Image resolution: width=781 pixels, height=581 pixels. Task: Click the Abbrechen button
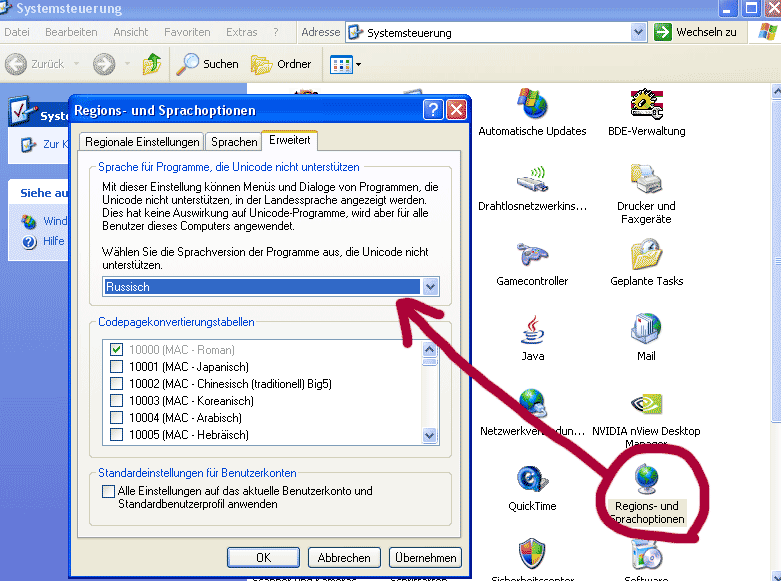344,558
